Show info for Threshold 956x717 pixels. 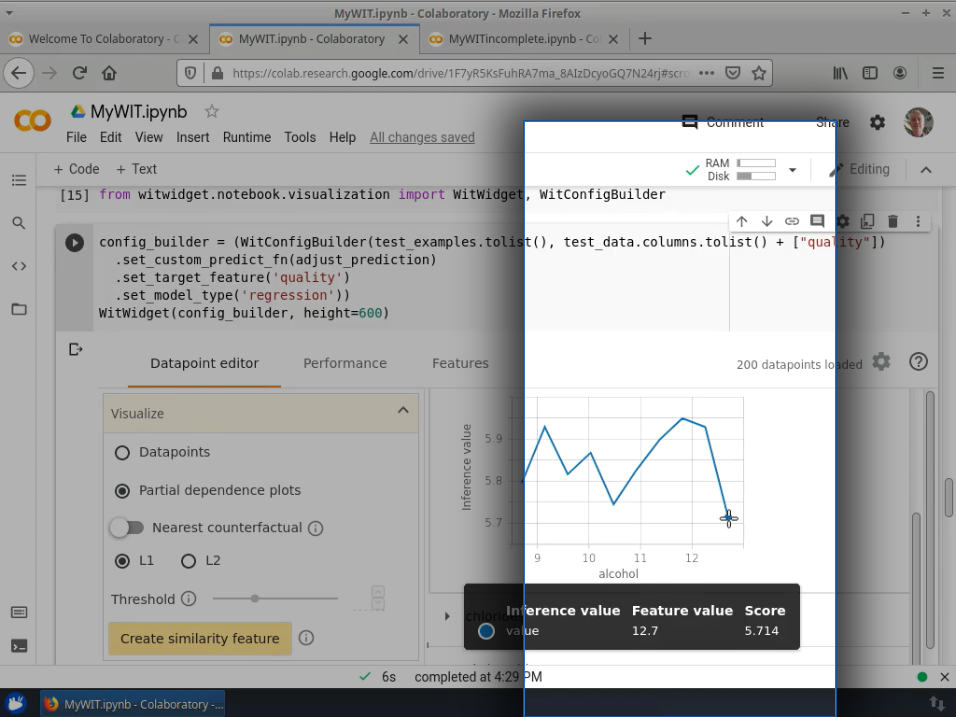pos(189,599)
